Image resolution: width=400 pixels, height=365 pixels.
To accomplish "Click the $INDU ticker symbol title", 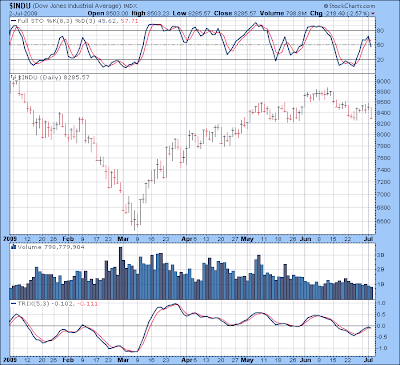I will [x=20, y=6].
